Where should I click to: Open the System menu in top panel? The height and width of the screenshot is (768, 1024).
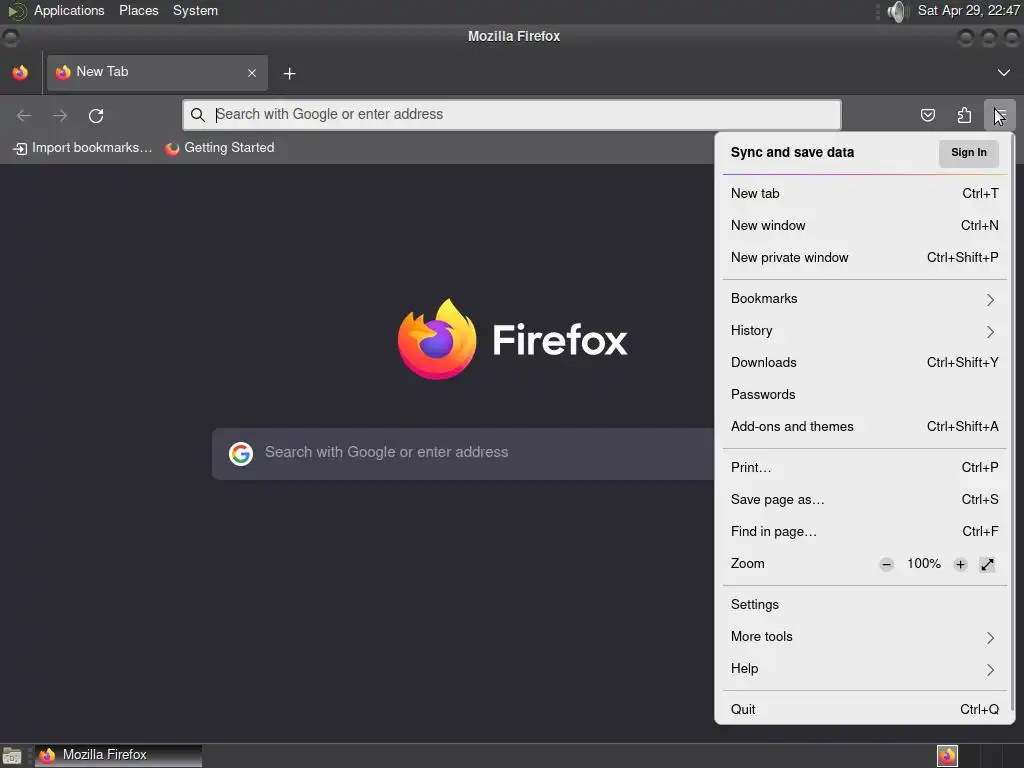coord(195,10)
